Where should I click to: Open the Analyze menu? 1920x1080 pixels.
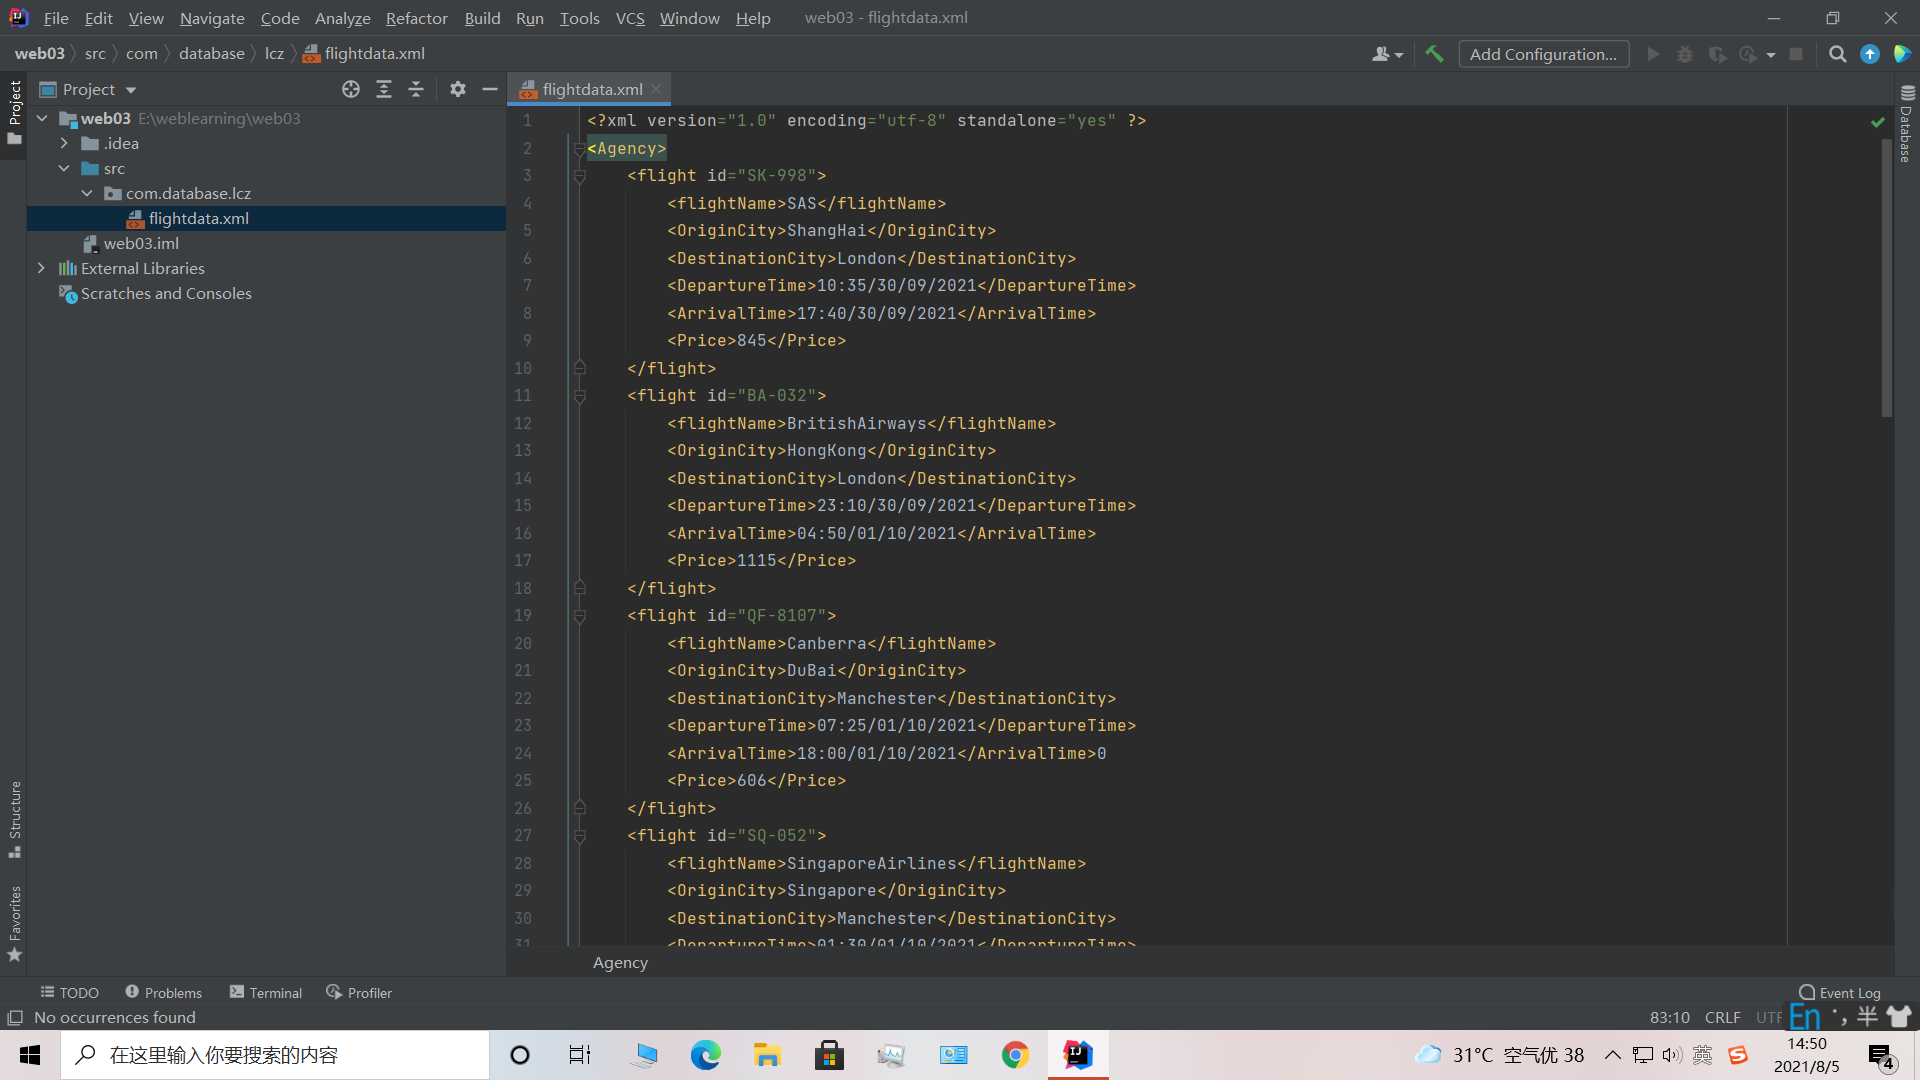(x=342, y=18)
